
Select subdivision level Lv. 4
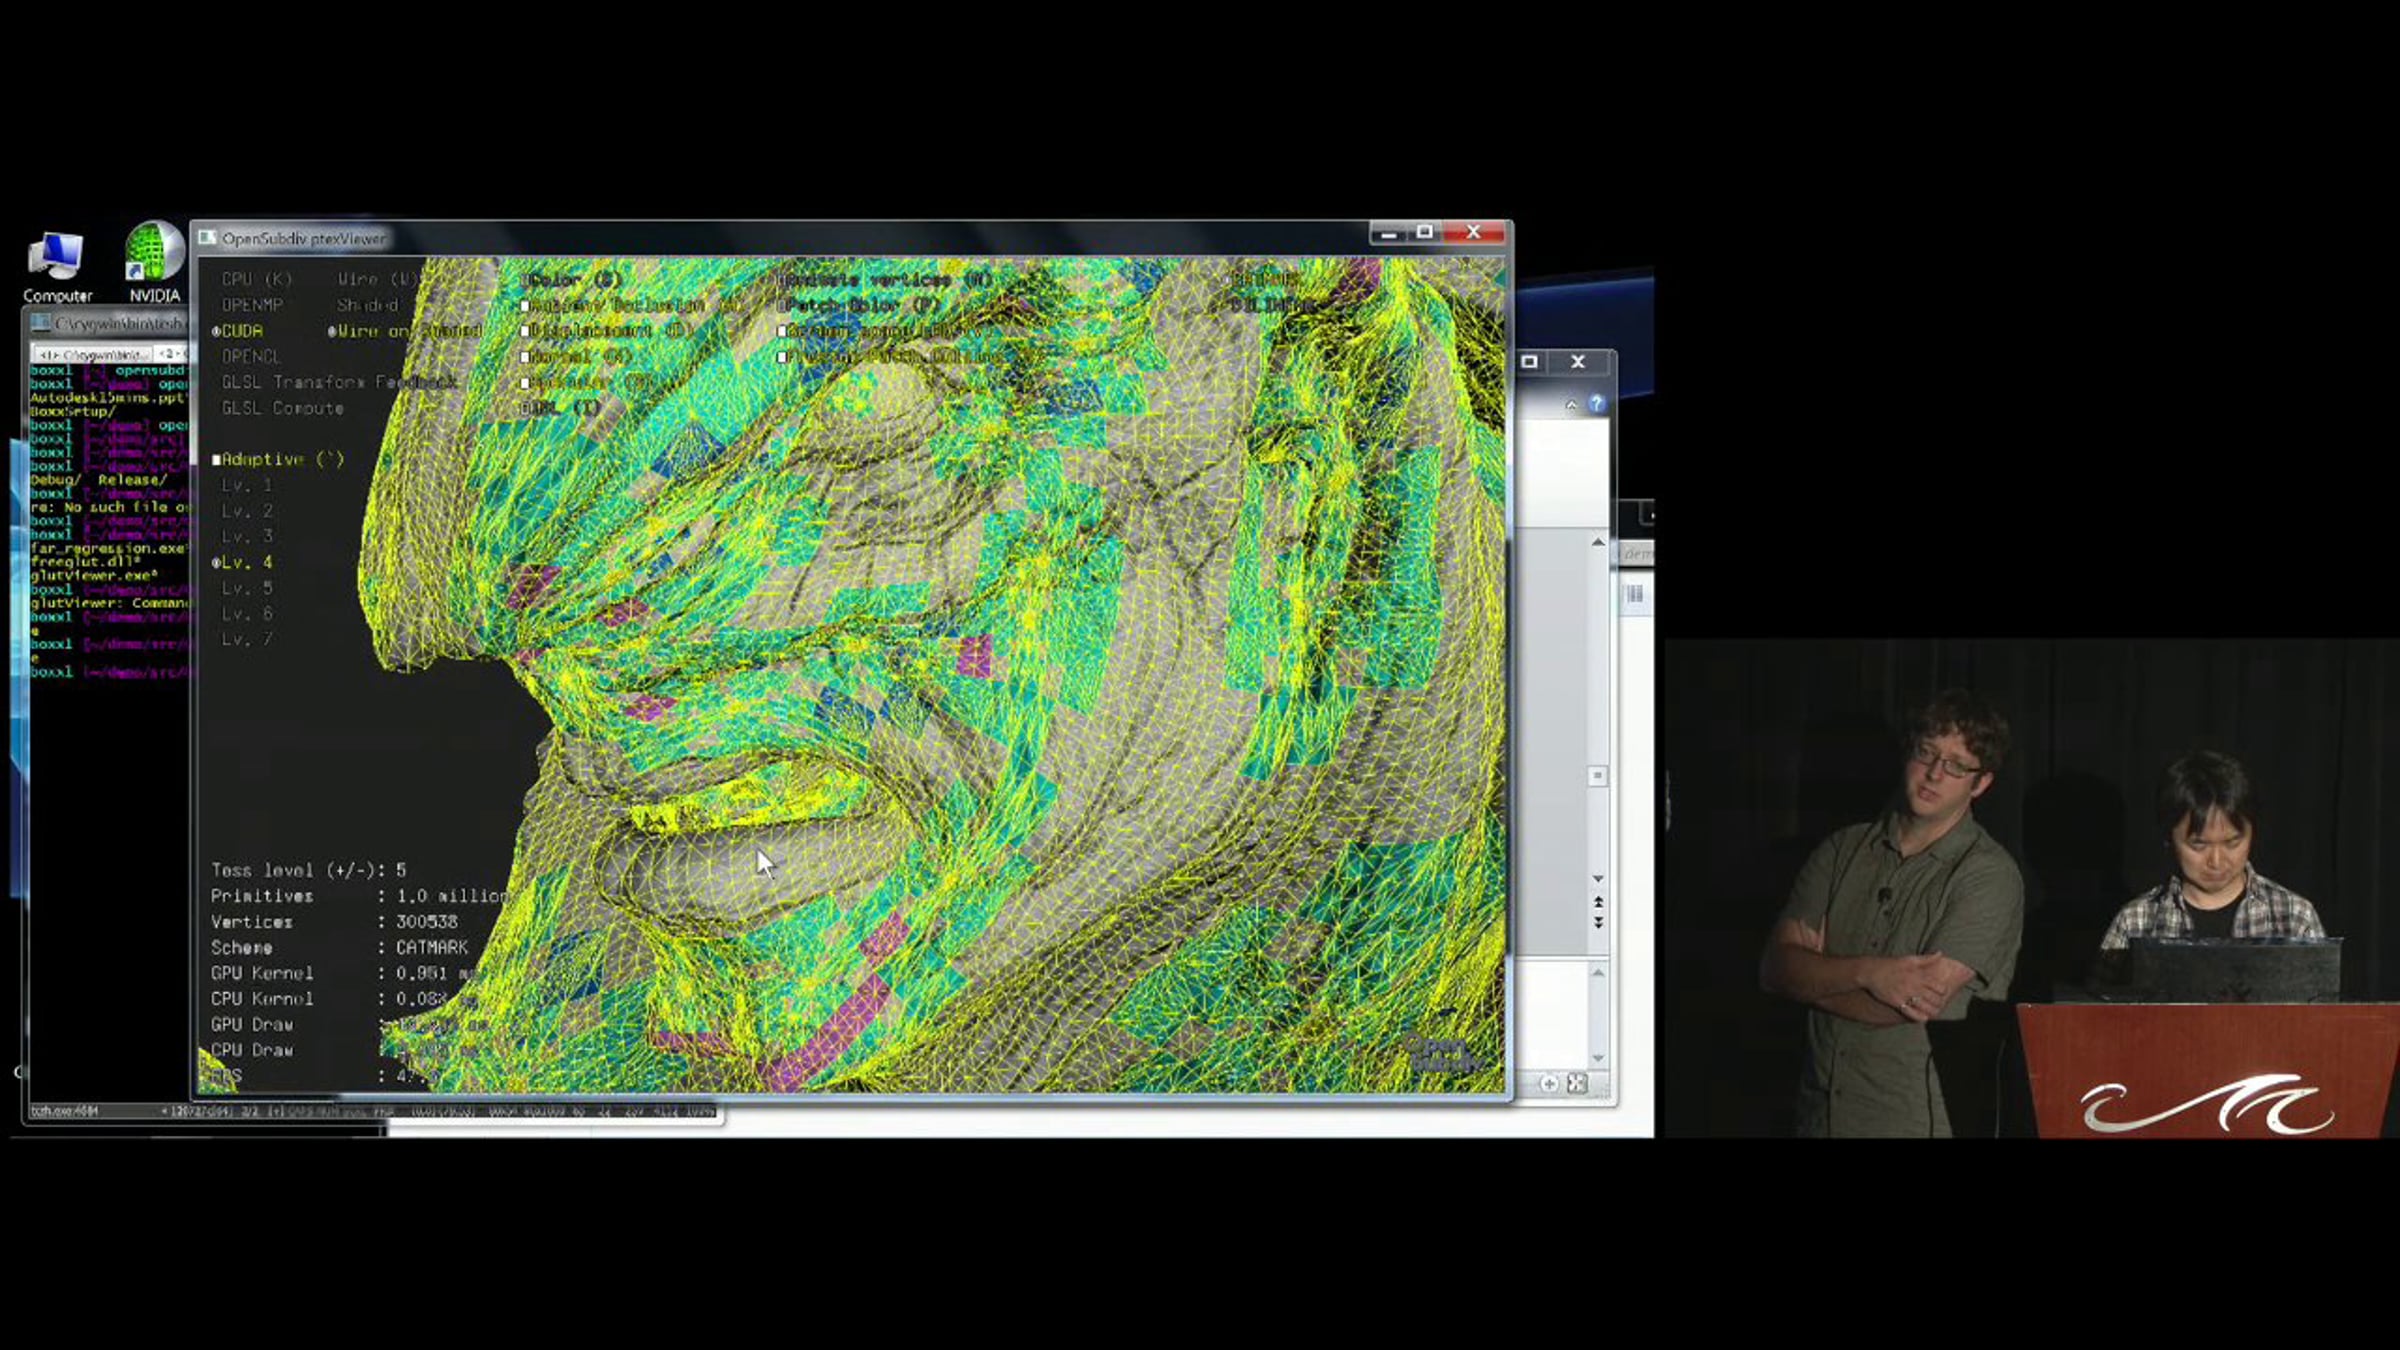(x=242, y=563)
